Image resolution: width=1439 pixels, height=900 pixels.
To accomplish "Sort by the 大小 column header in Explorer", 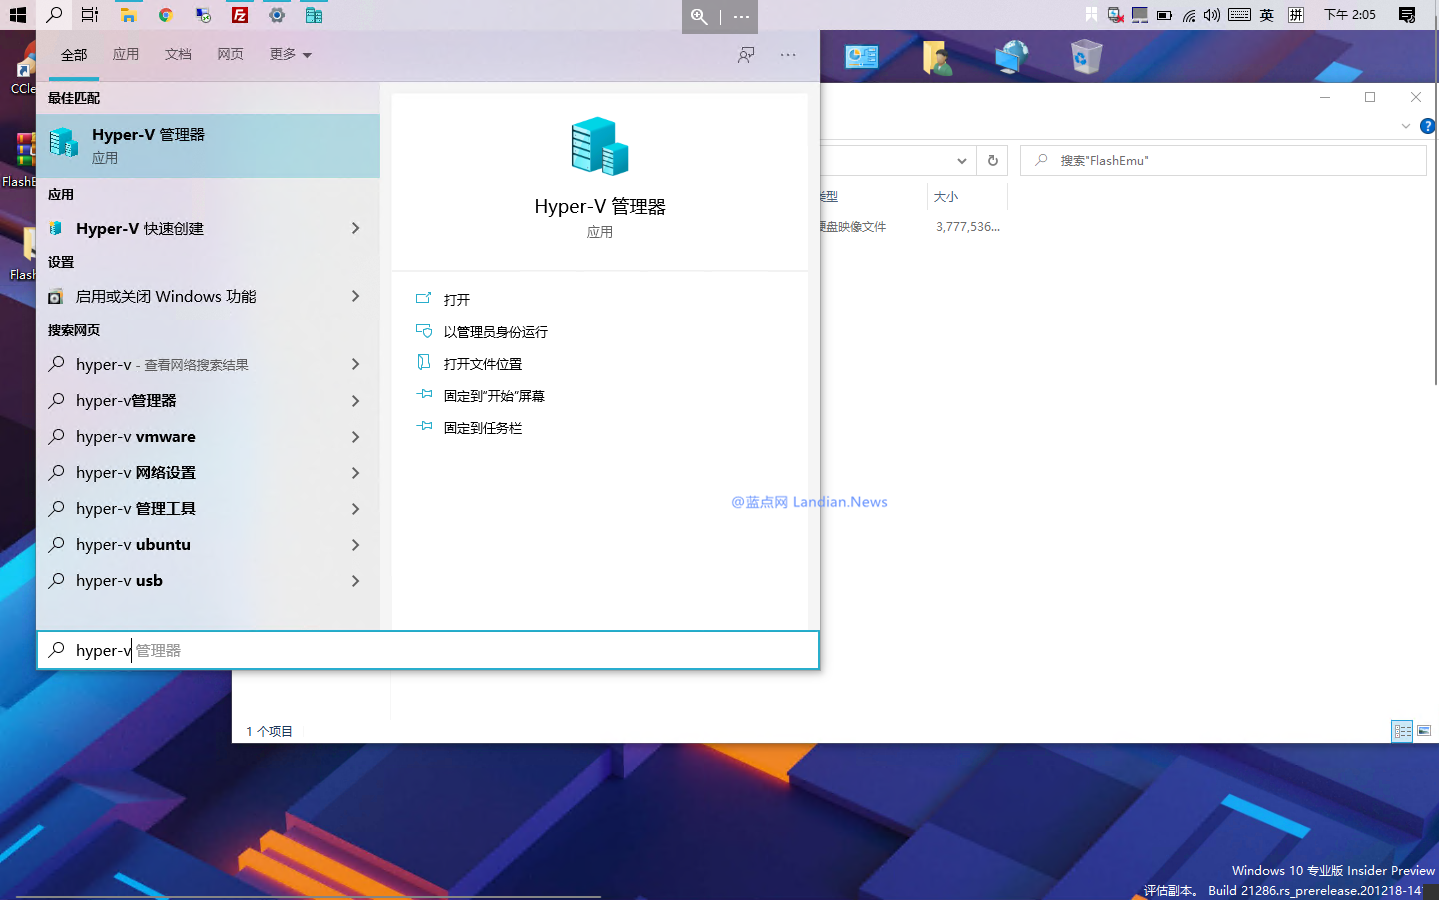I will click(x=967, y=197).
